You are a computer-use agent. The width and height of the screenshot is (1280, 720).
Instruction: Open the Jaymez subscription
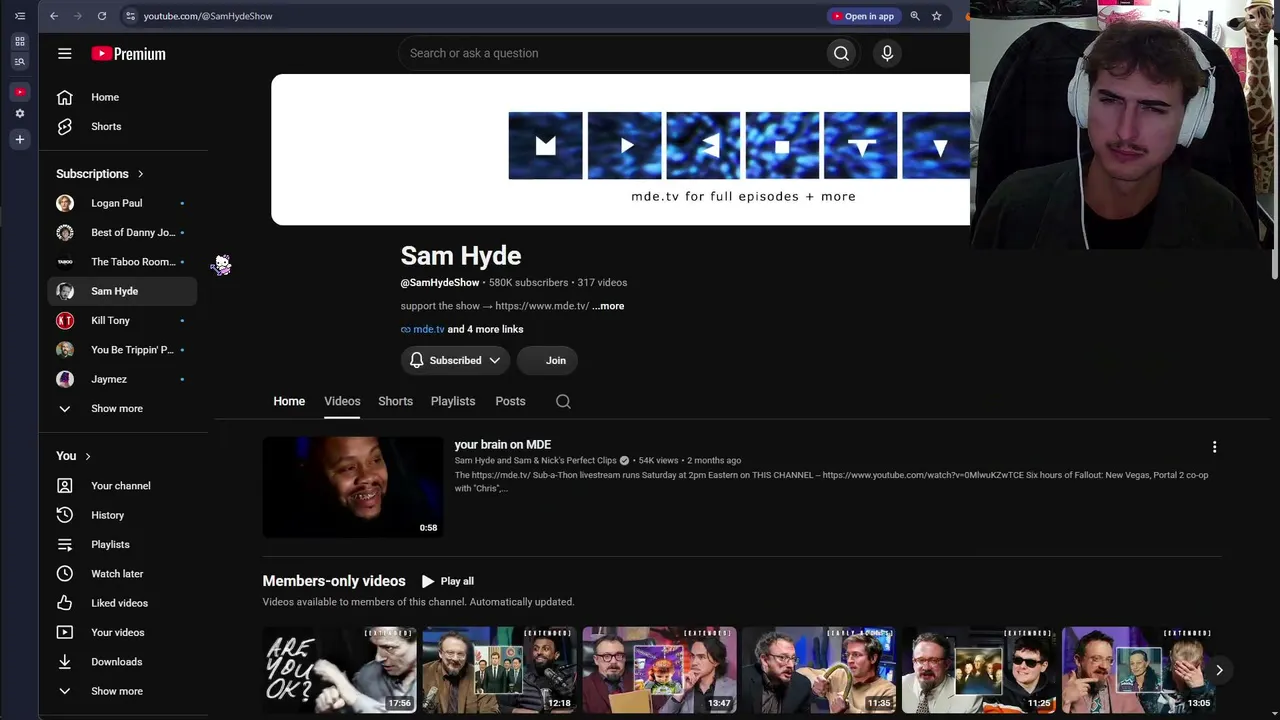(x=122, y=379)
